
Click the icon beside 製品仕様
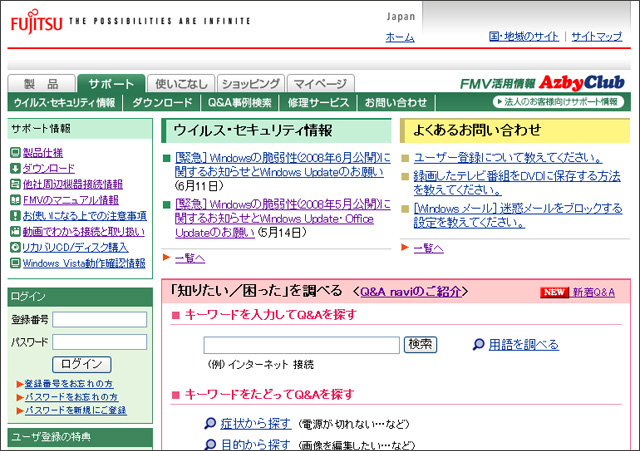[x=15, y=153]
